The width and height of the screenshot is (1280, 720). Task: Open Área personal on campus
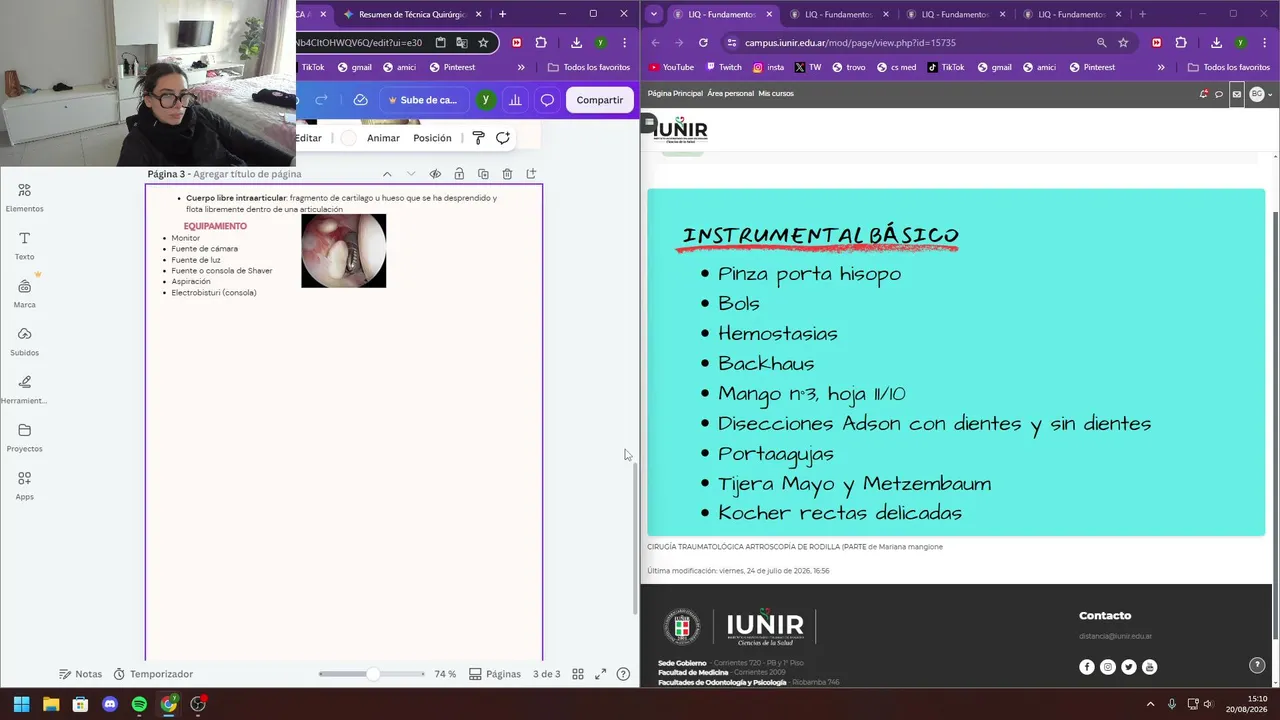(730, 94)
